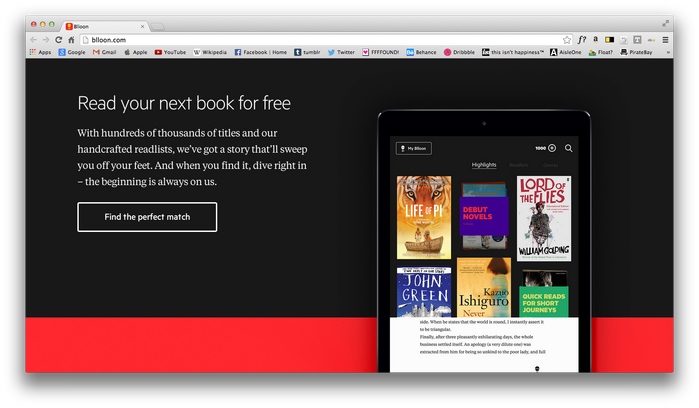Click the new tab button
This screenshot has width=699, height=408.
click(157, 27)
